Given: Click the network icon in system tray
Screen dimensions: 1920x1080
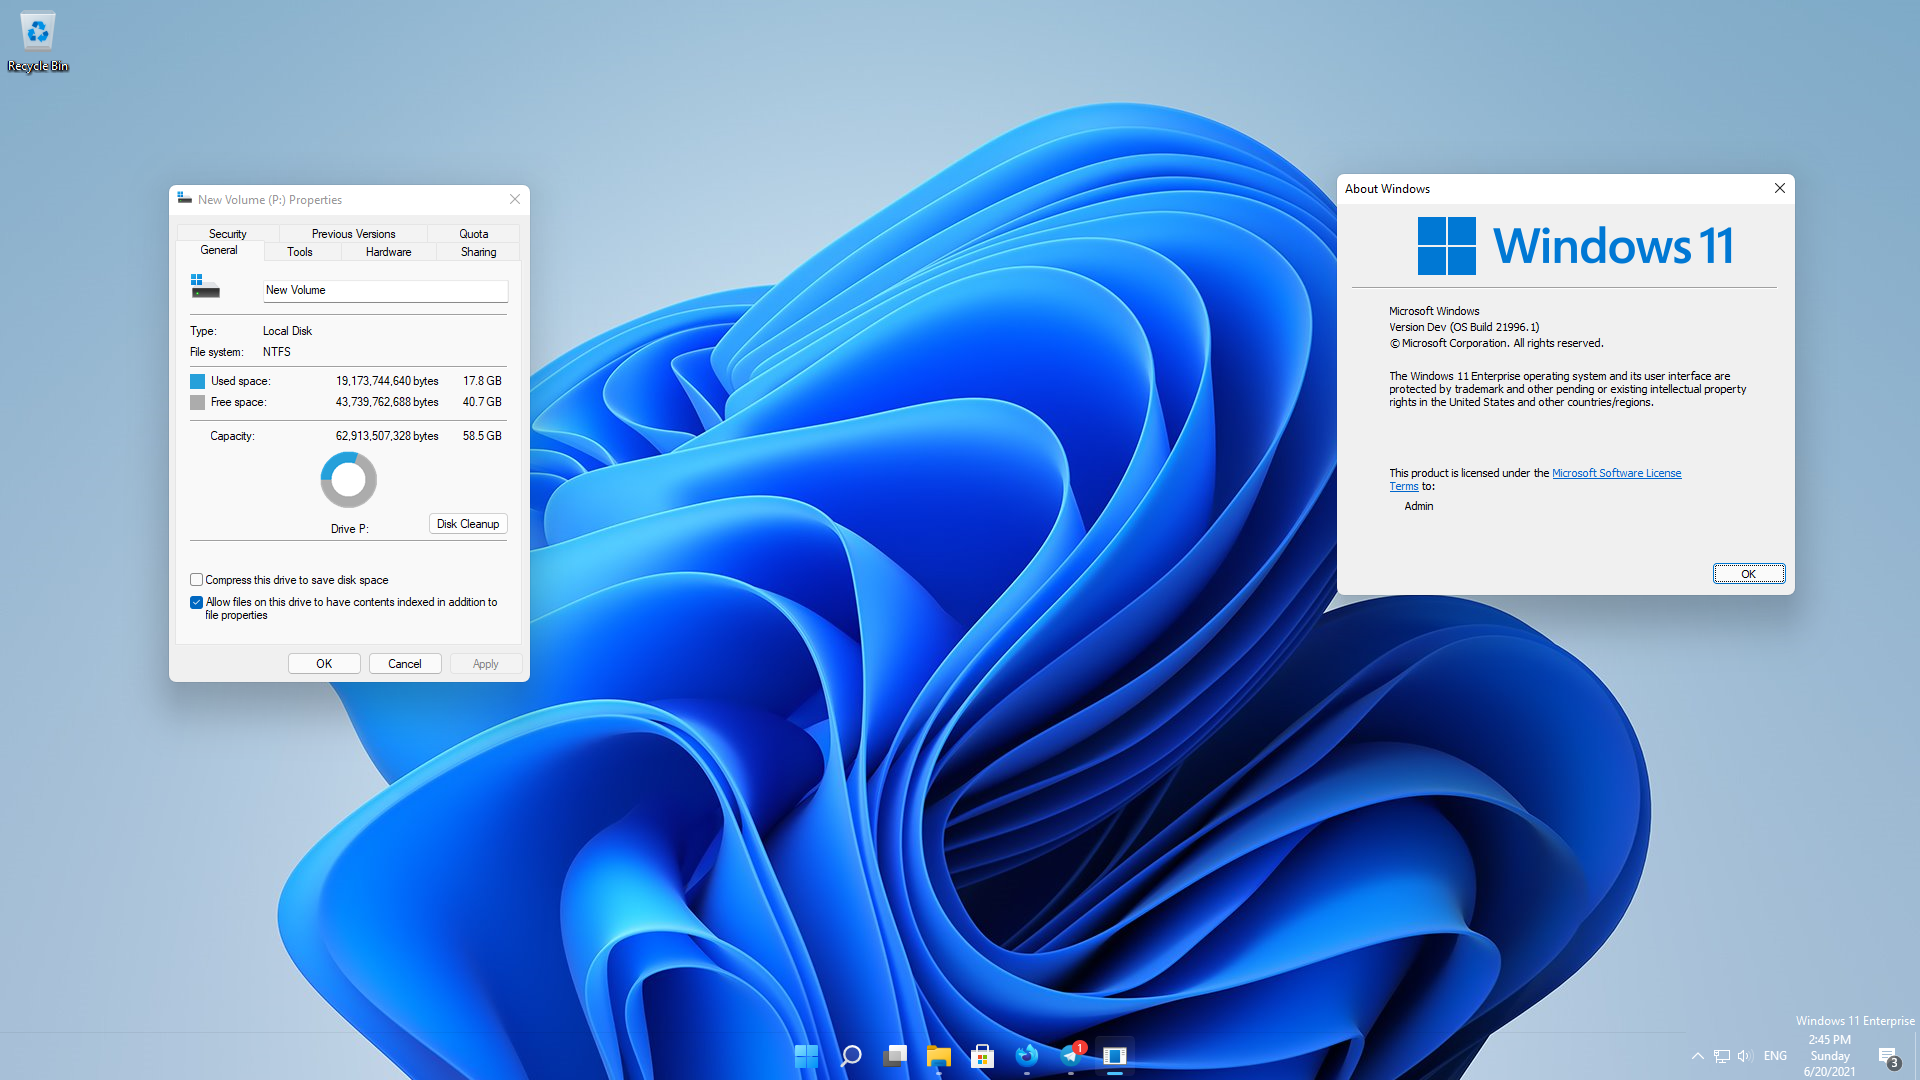Looking at the screenshot, I should tap(1722, 1056).
